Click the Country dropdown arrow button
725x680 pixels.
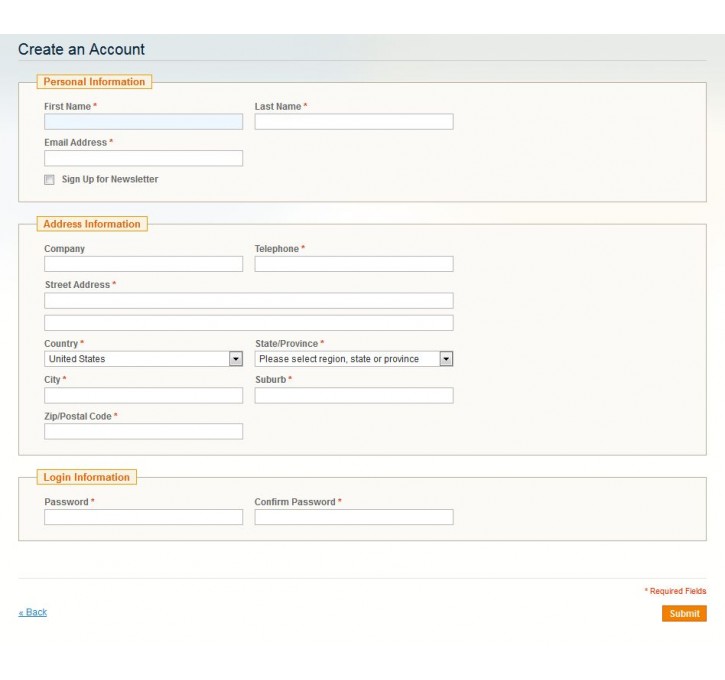tap(236, 359)
